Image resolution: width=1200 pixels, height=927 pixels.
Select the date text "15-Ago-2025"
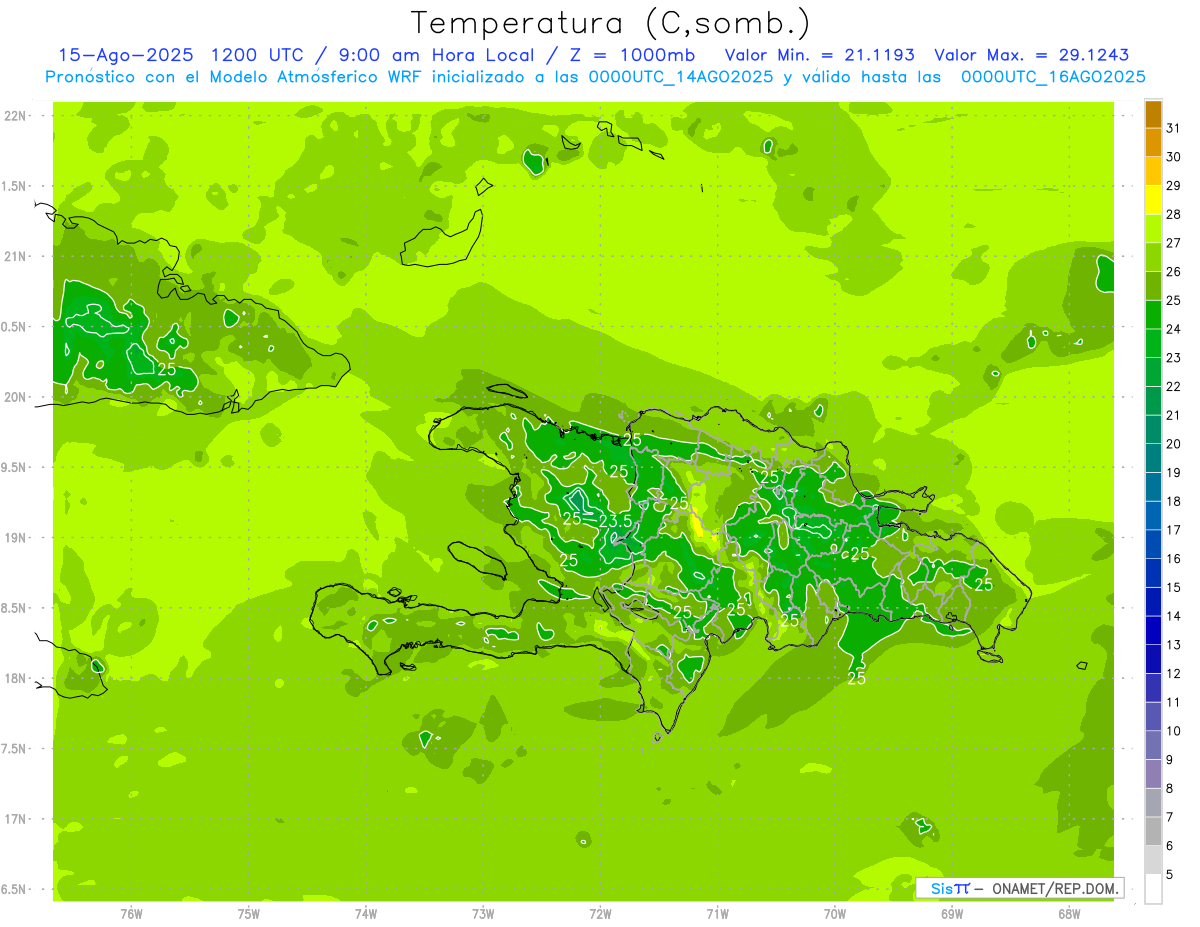pyautogui.click(x=124, y=55)
